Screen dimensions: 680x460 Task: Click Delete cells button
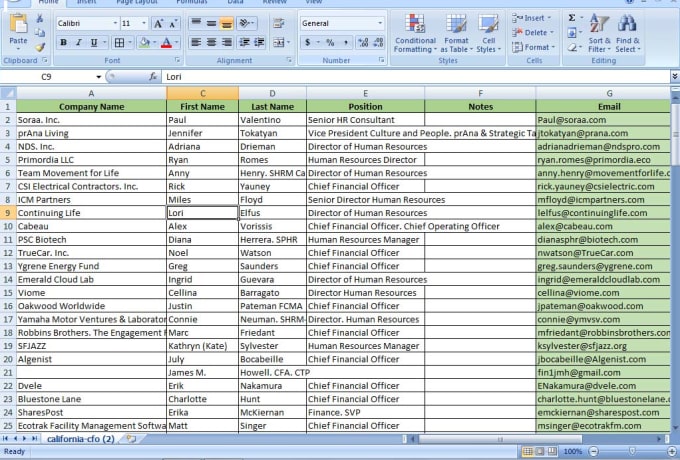[x=533, y=33]
